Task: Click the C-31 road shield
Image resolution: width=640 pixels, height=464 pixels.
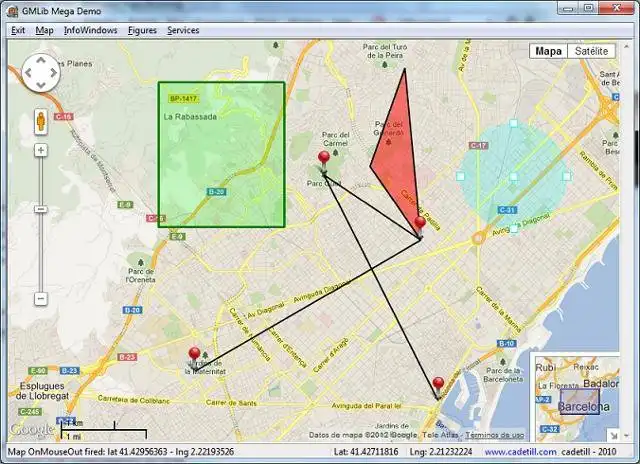Action: [x=507, y=210]
